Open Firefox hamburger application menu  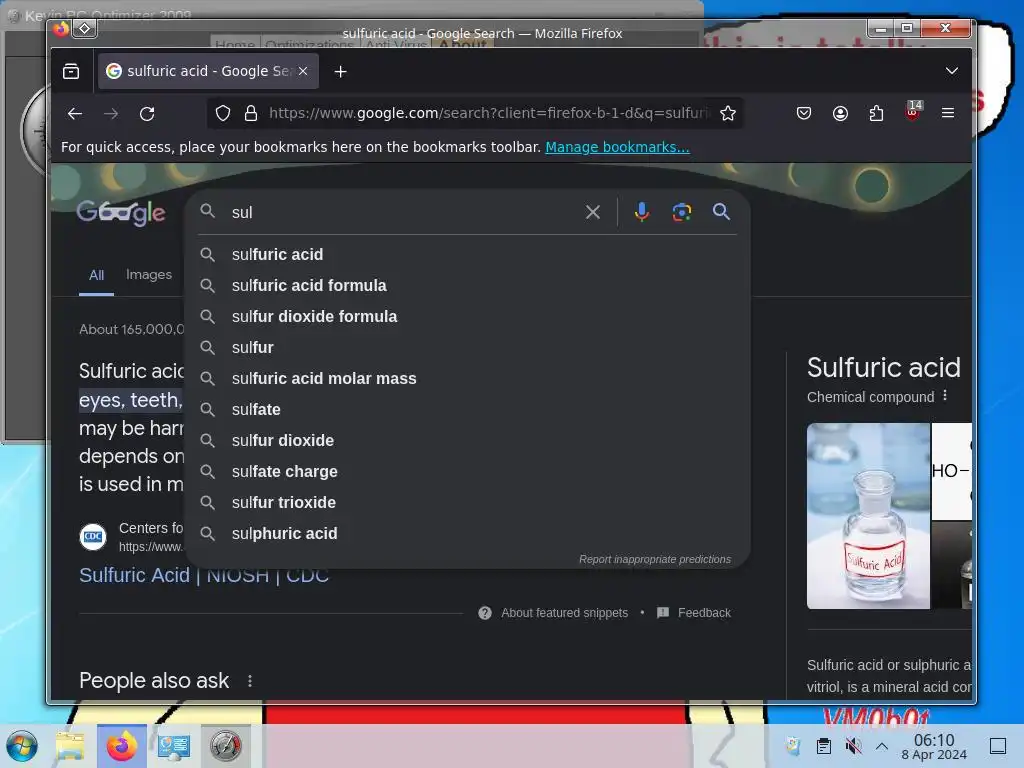948,114
